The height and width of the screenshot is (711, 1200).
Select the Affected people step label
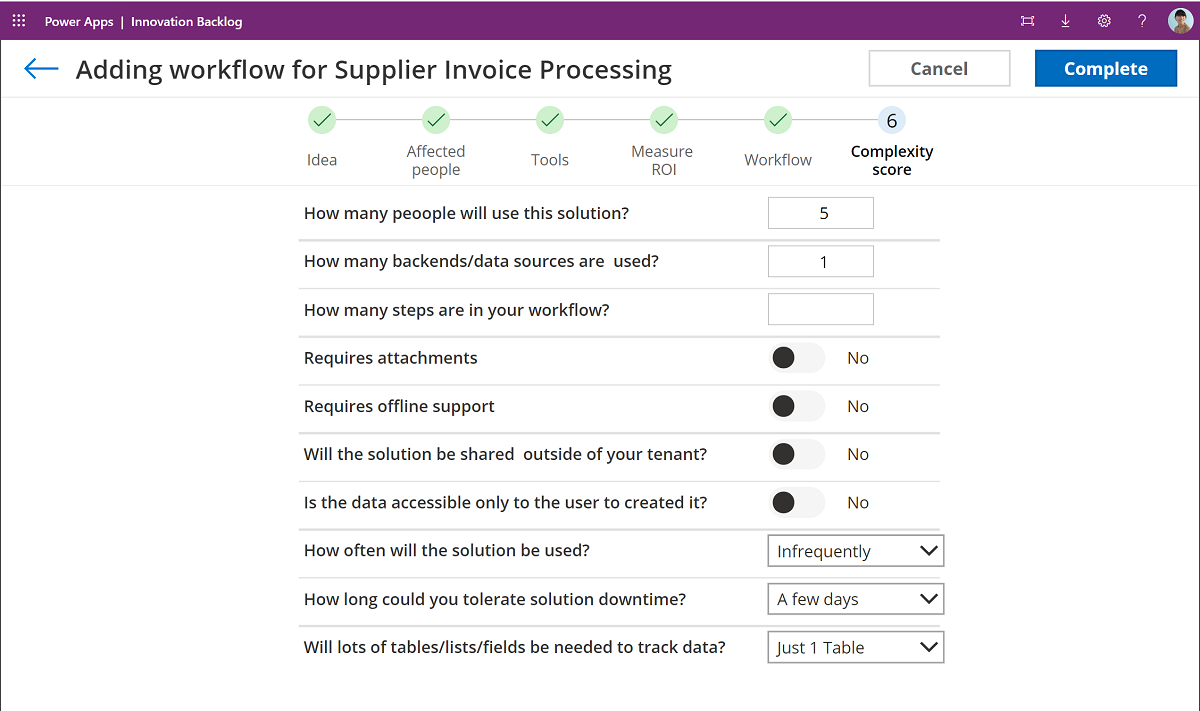click(x=436, y=160)
